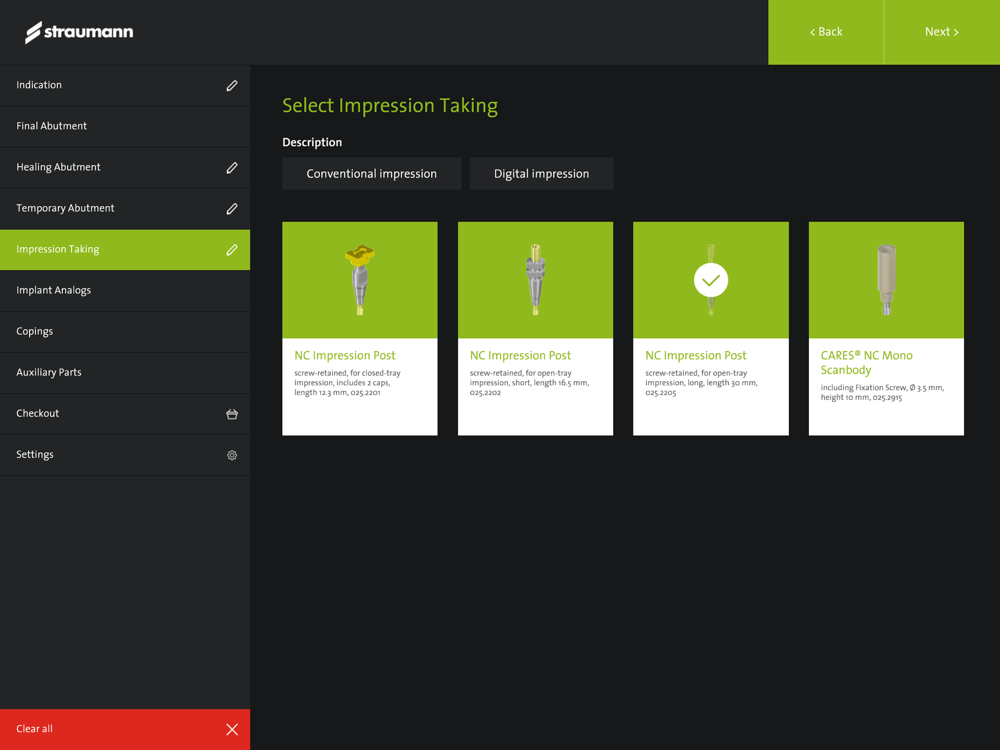1000x750 pixels.
Task: Open the Implant Analogs section
Action: click(125, 291)
